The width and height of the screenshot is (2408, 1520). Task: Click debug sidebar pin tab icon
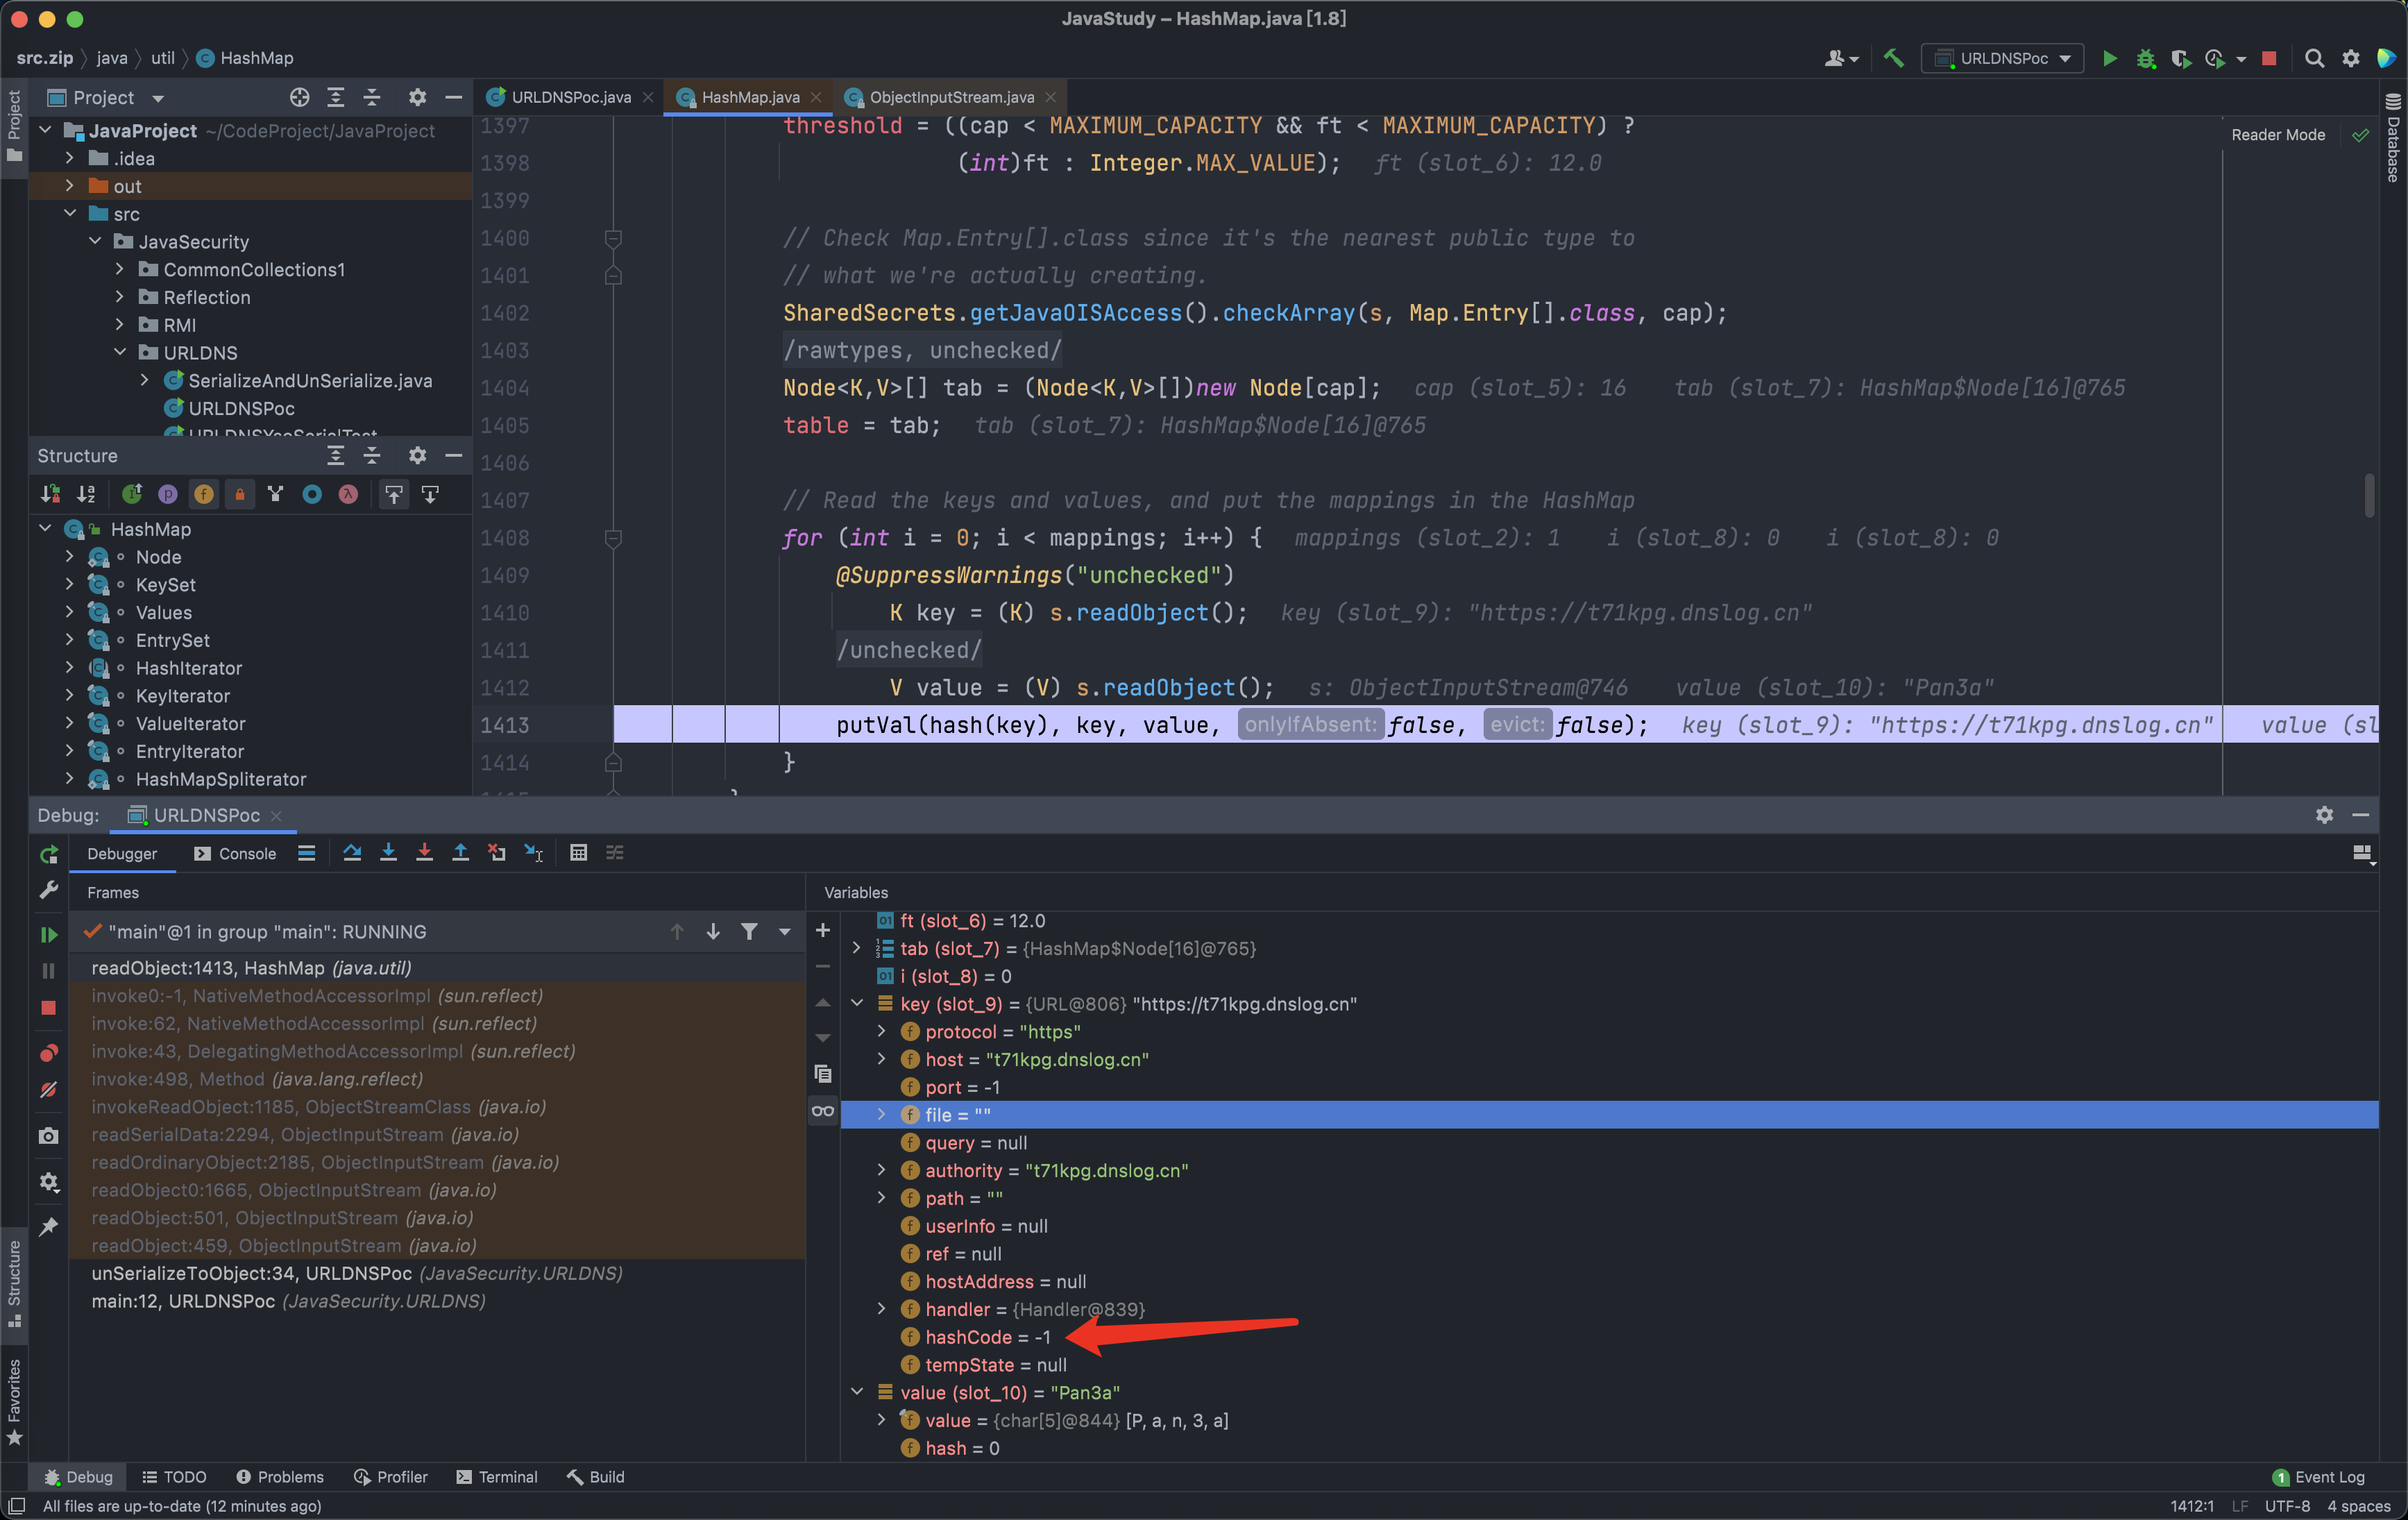48,1227
